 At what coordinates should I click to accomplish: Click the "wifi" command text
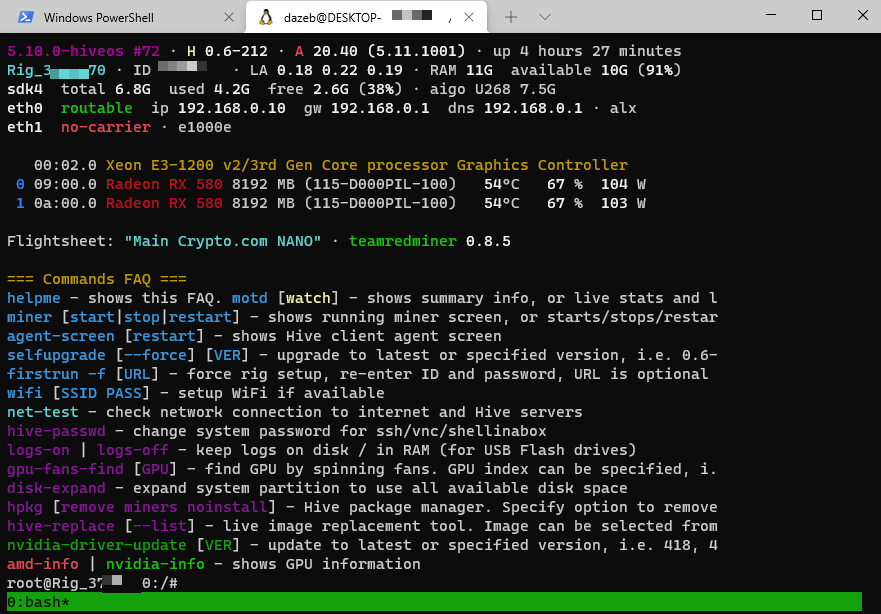click(x=25, y=393)
